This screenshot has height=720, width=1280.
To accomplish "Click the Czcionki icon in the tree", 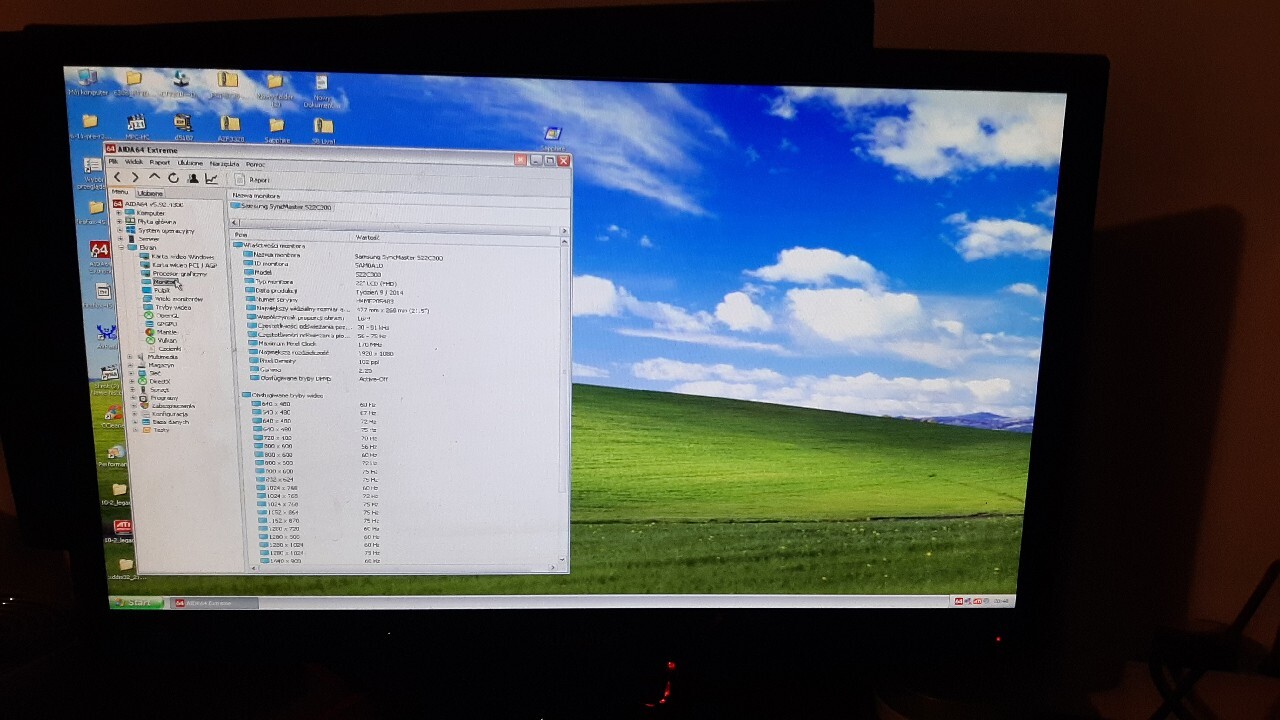I will tap(150, 349).
